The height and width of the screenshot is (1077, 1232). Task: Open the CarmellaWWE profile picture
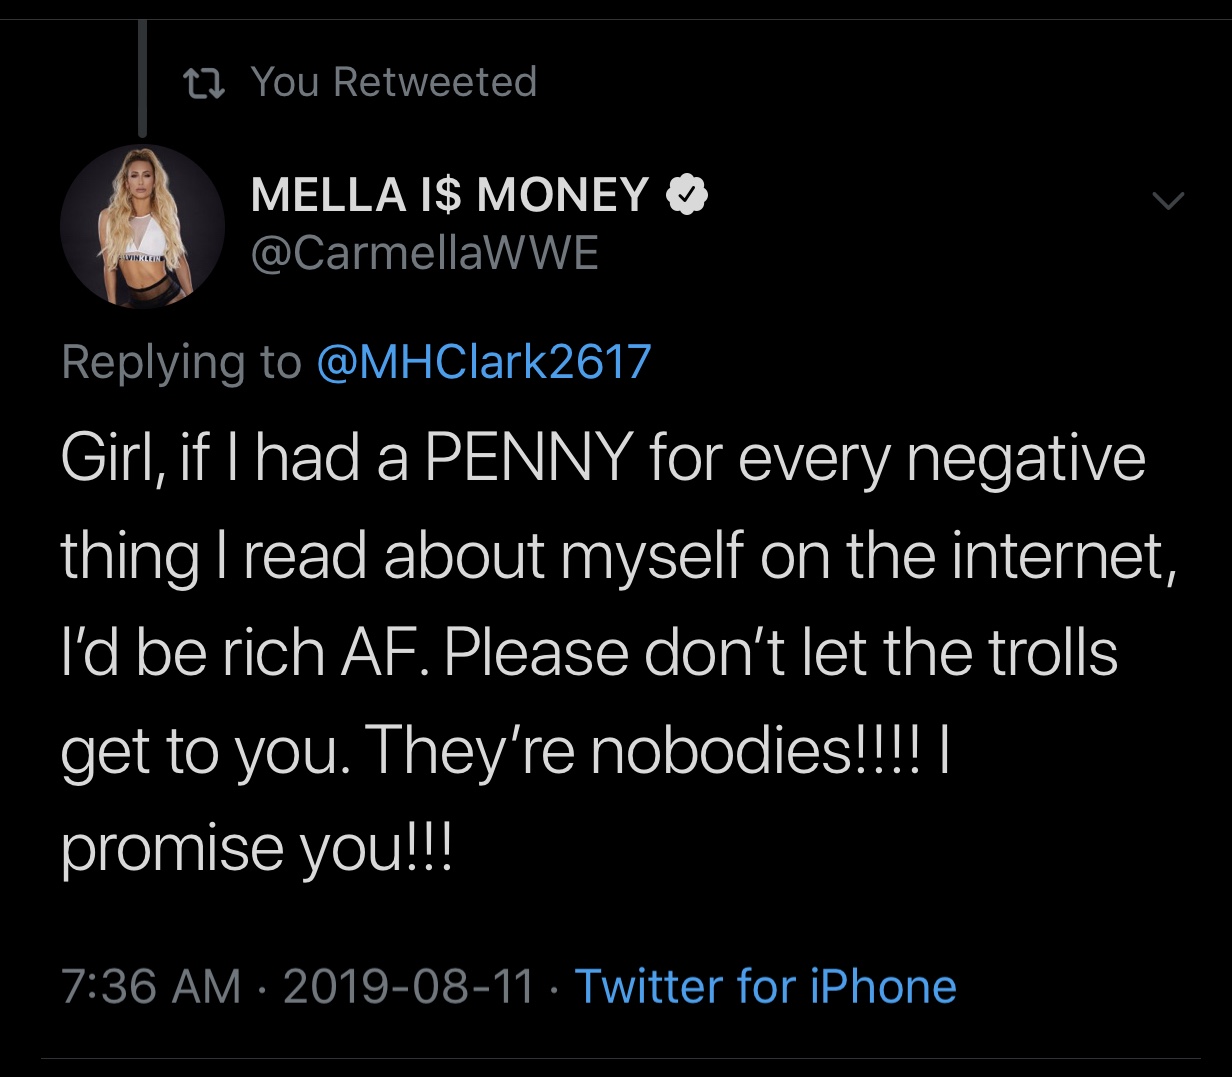point(142,226)
